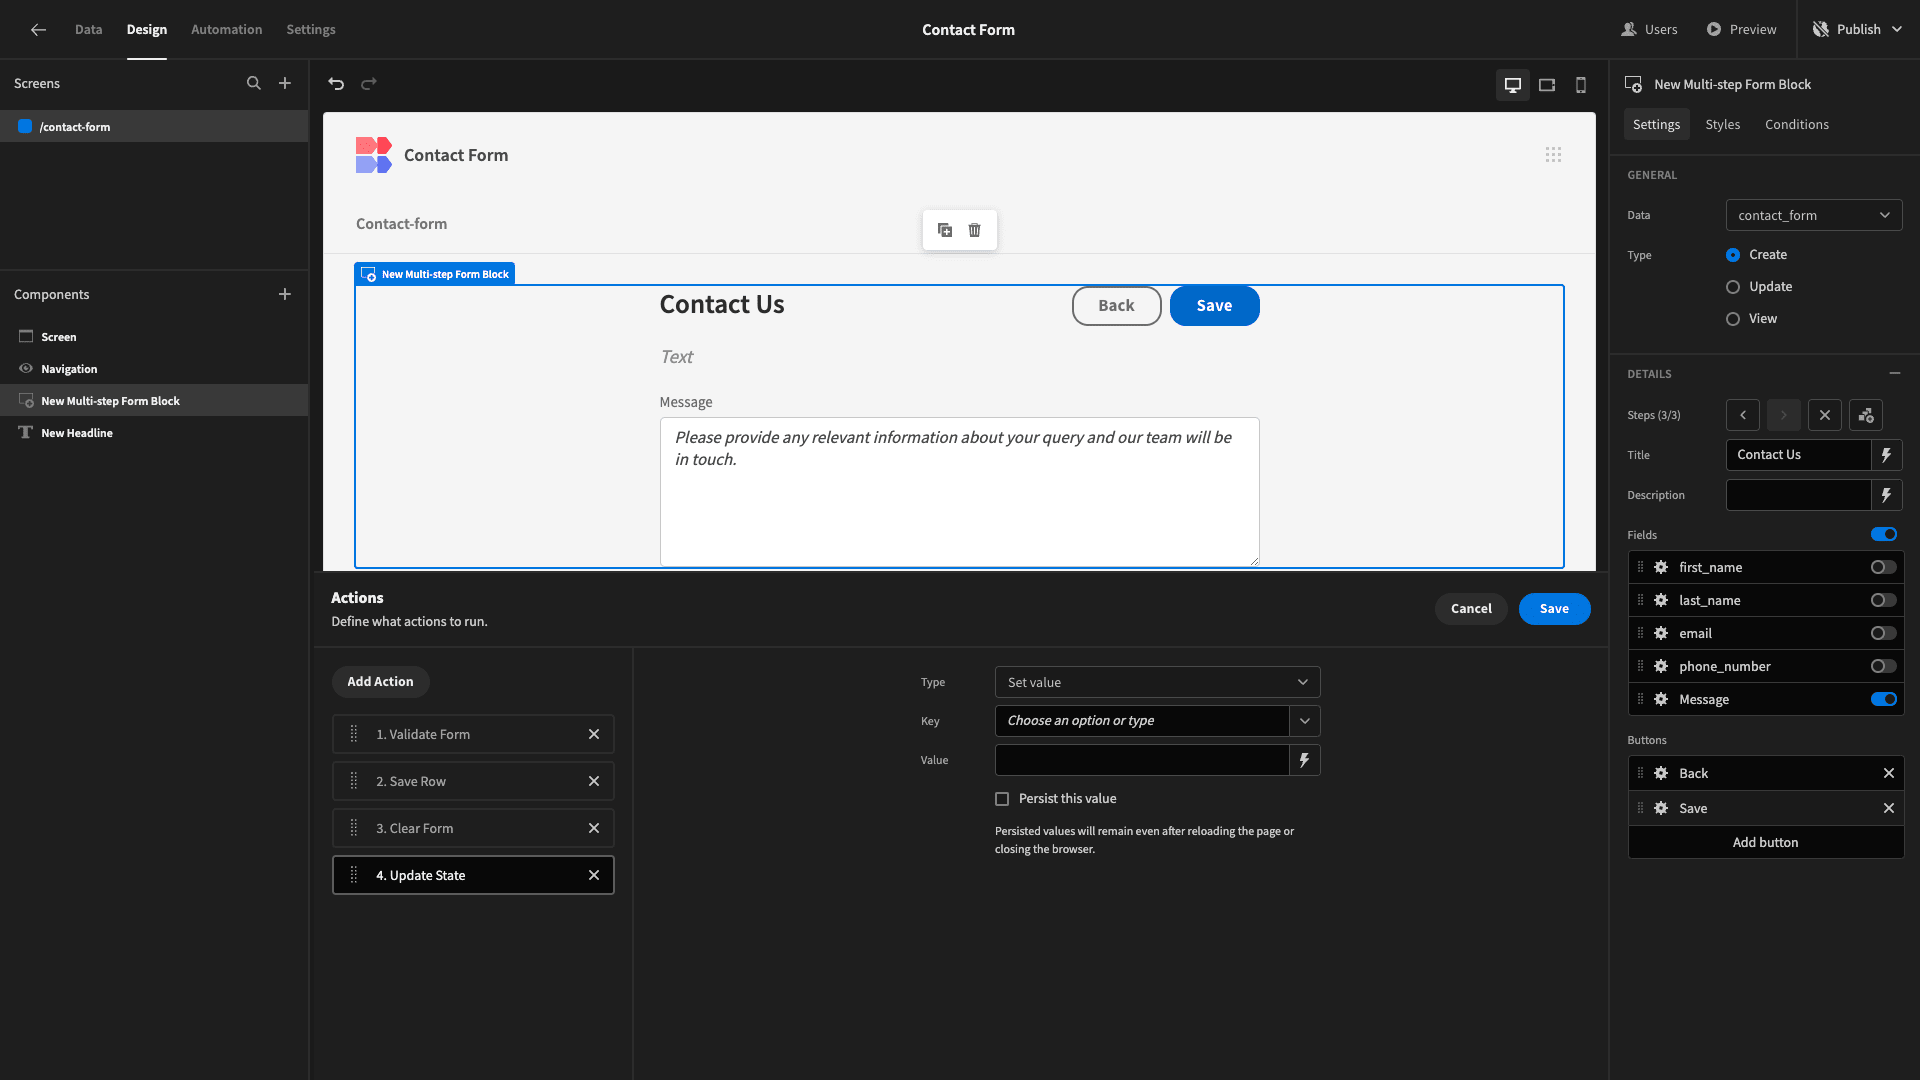Click the lightning bolt icon next to Description
The image size is (1920, 1080).
(1888, 495)
